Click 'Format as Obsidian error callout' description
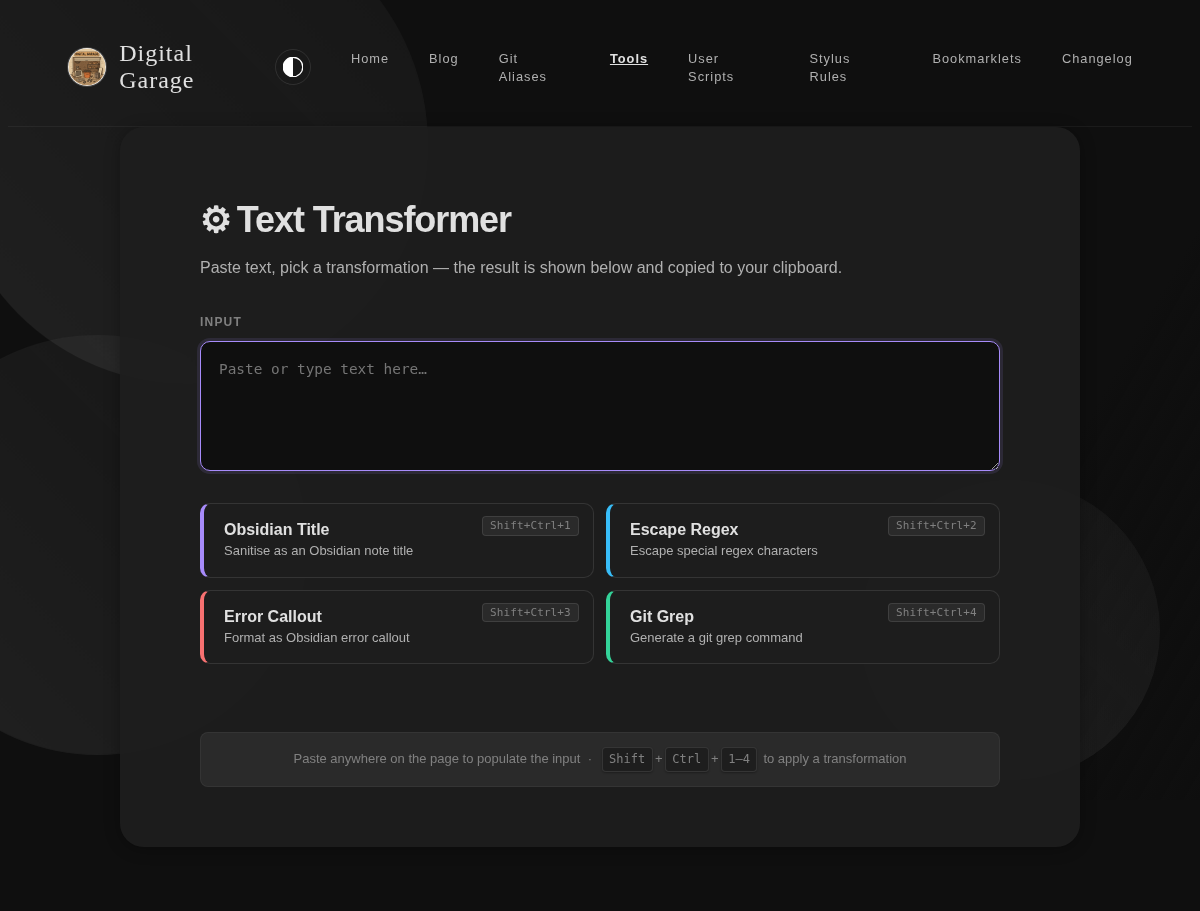 click(x=317, y=638)
